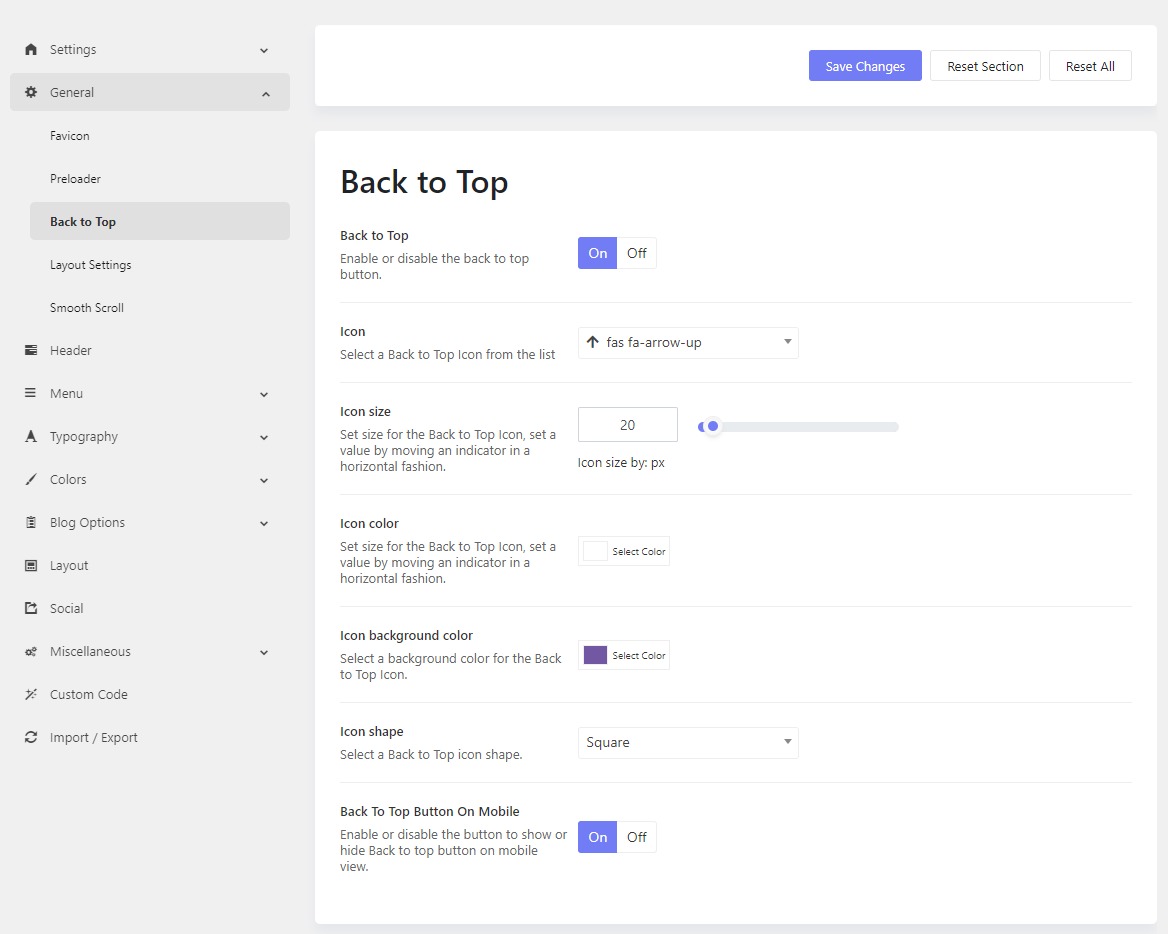1168x934 pixels.
Task: Click the Save Changes button
Action: [x=865, y=66]
